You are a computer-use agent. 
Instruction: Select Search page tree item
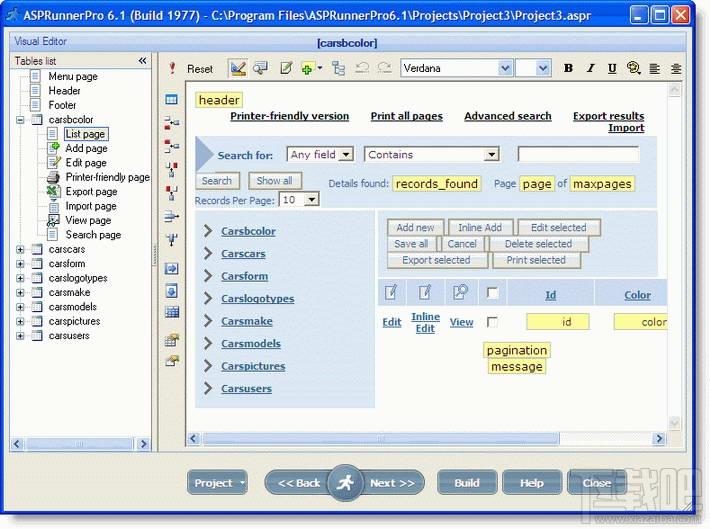pyautogui.click(x=93, y=235)
